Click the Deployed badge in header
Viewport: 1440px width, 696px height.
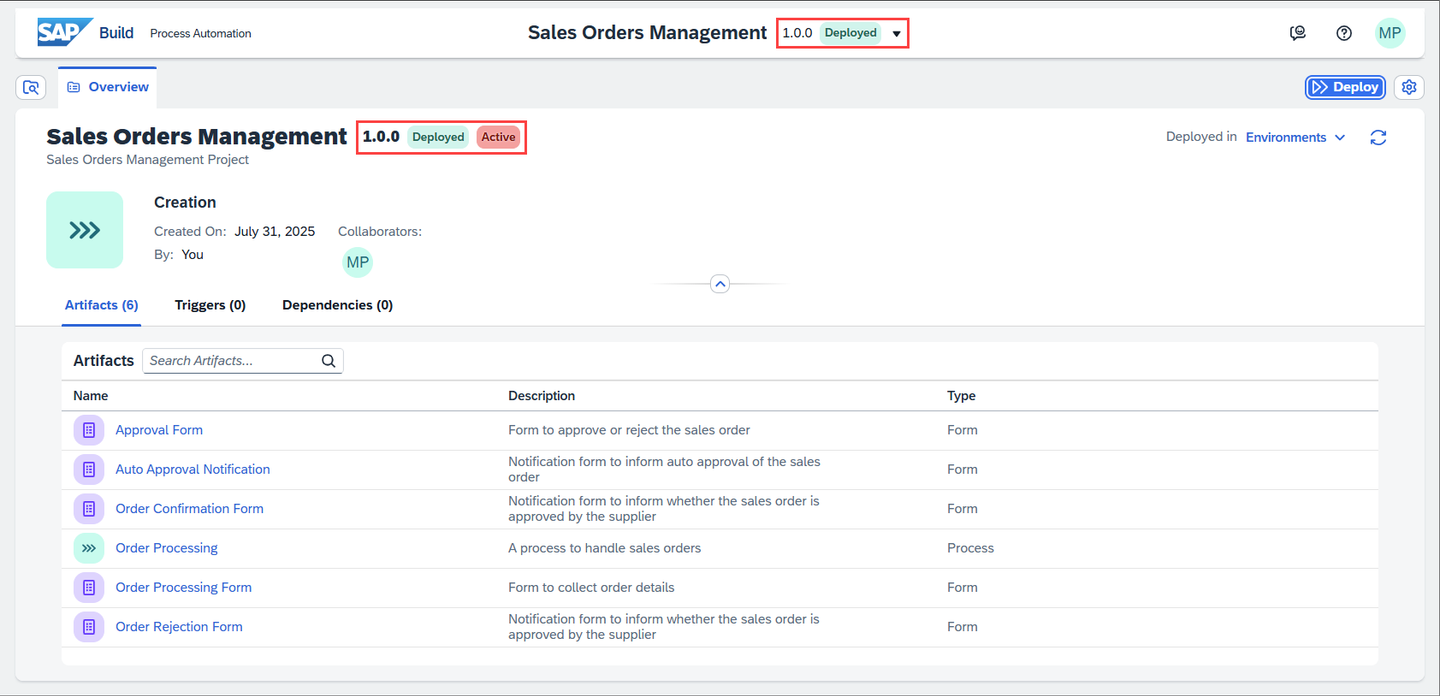pos(850,33)
